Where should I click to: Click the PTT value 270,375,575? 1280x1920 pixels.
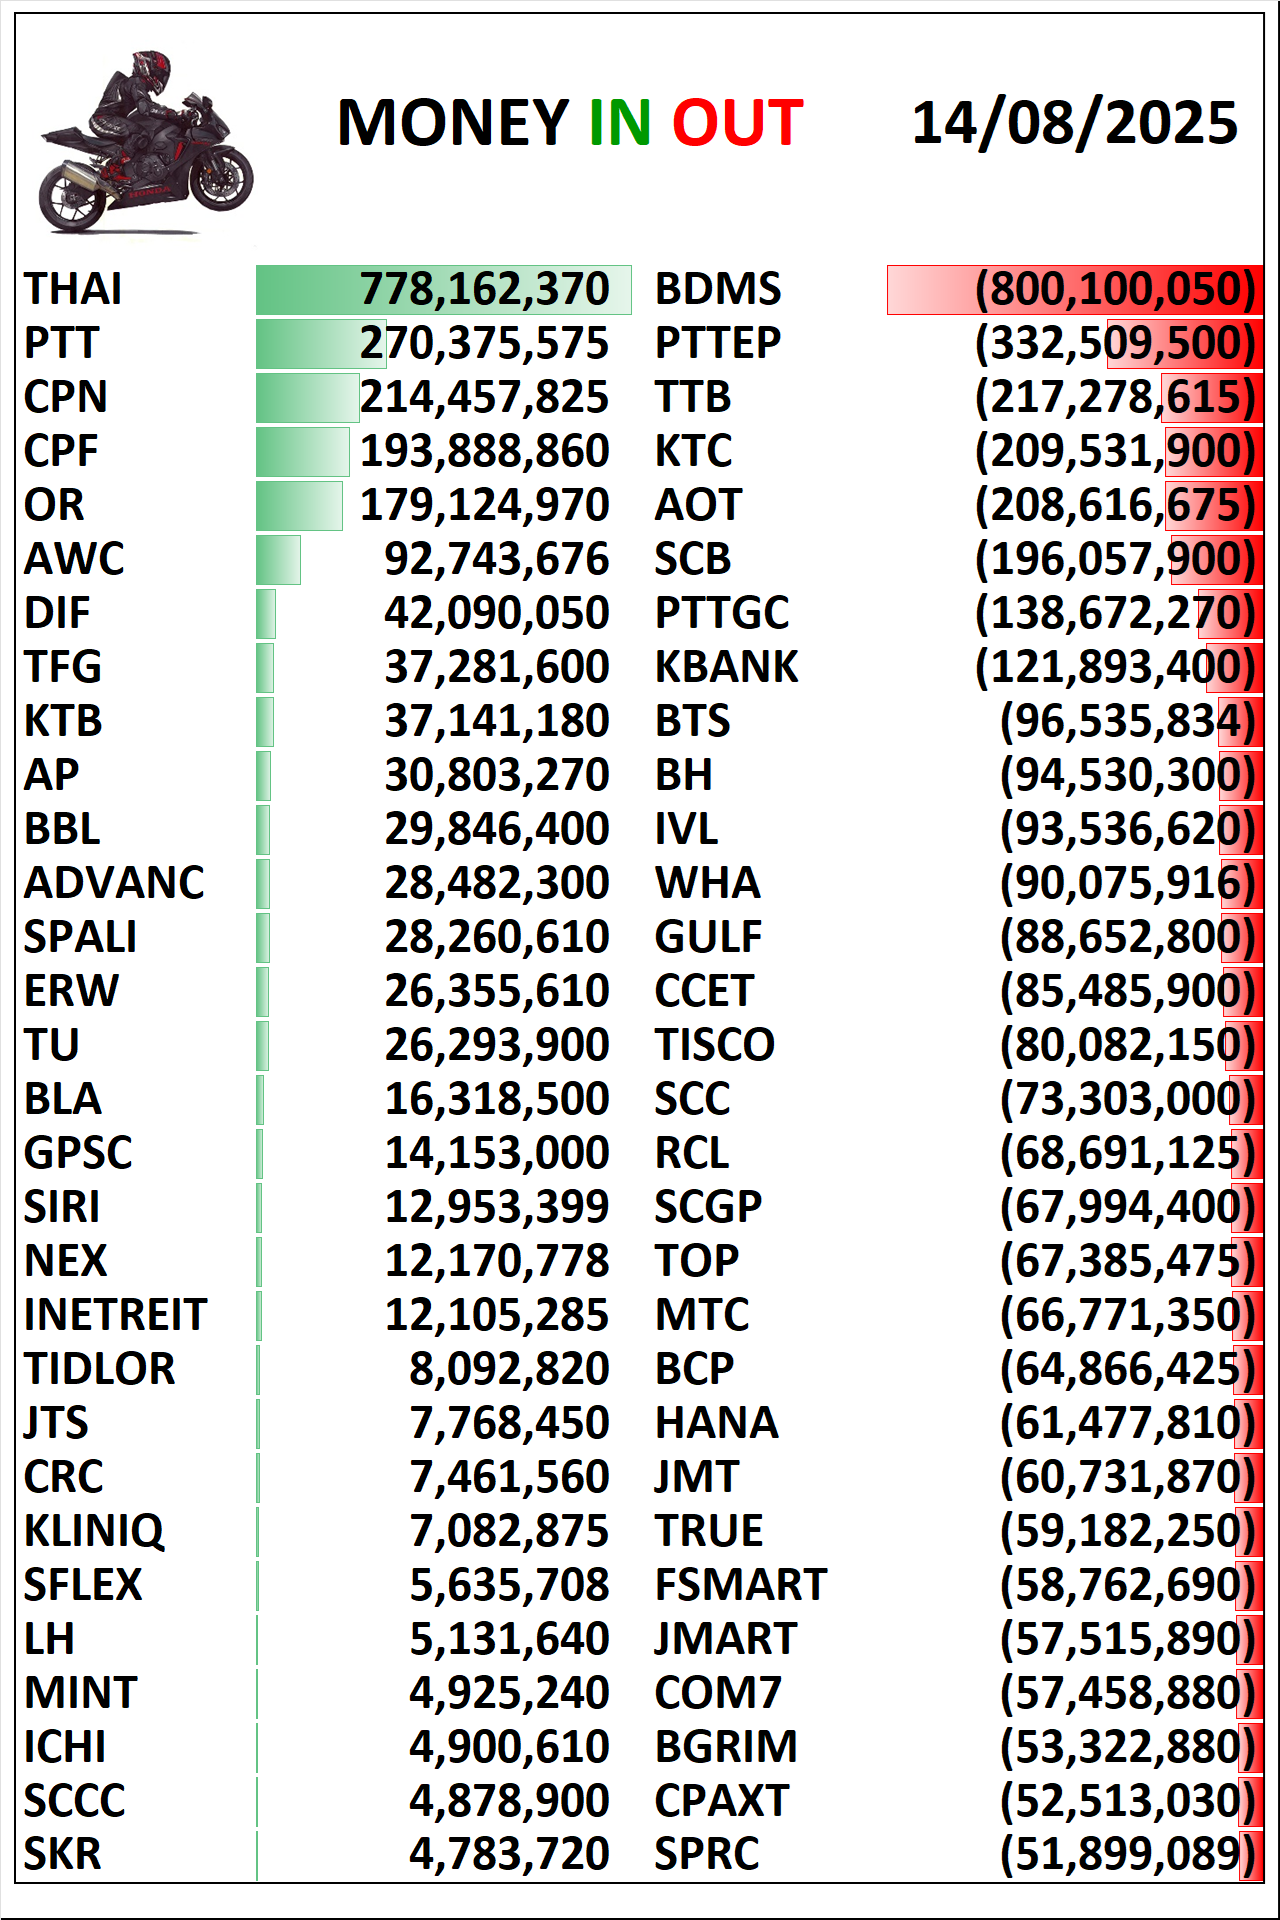point(484,343)
